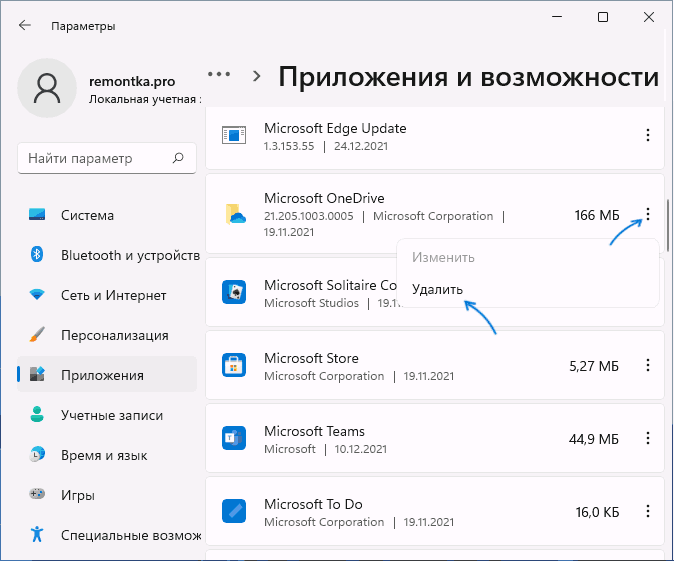Open the Игры section
Viewport: 674px width, 561px height.
pos(107,495)
